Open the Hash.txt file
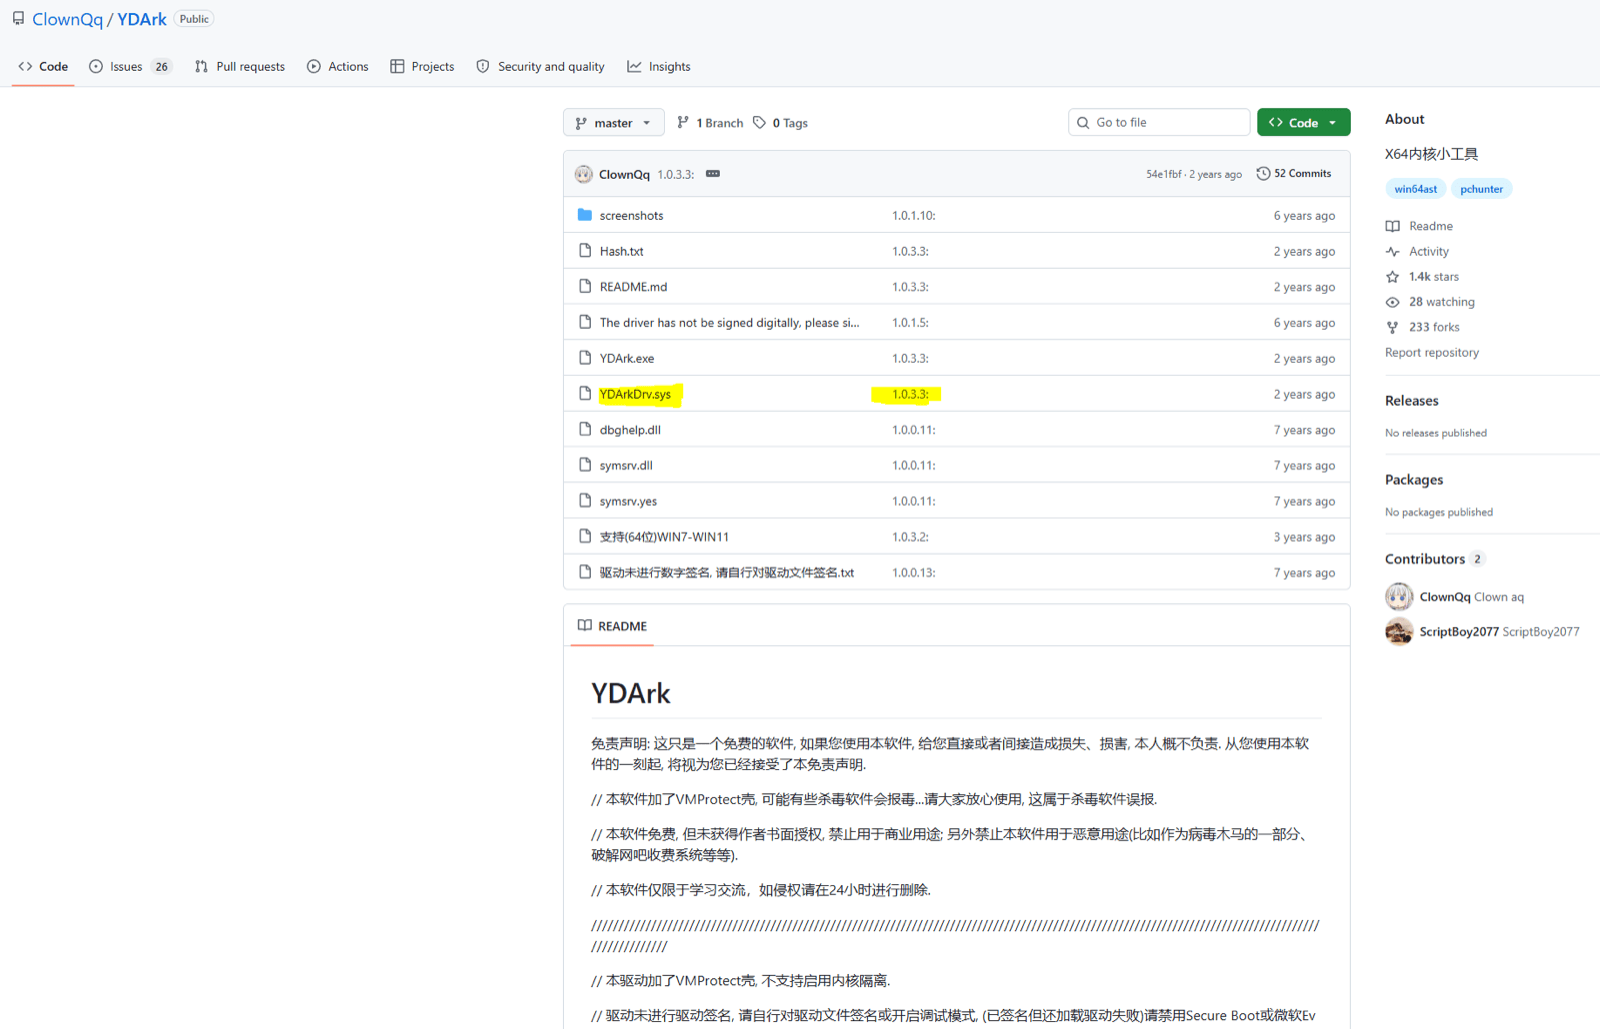 (621, 252)
